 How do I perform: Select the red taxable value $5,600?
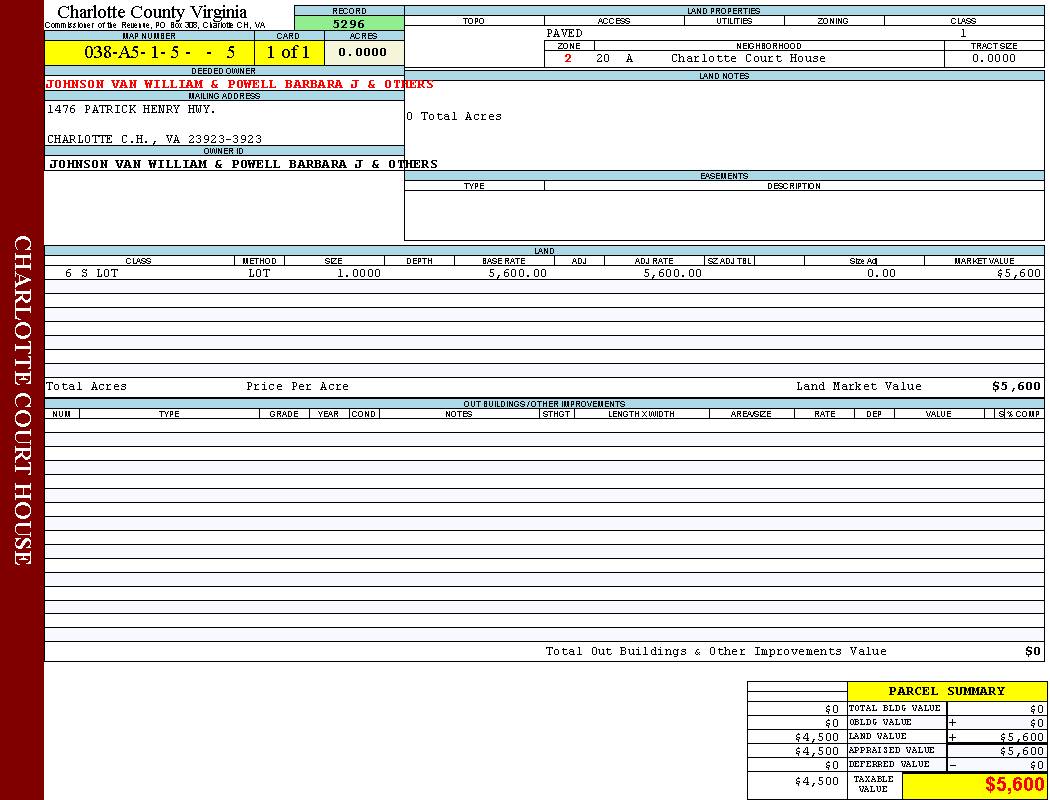click(1013, 785)
